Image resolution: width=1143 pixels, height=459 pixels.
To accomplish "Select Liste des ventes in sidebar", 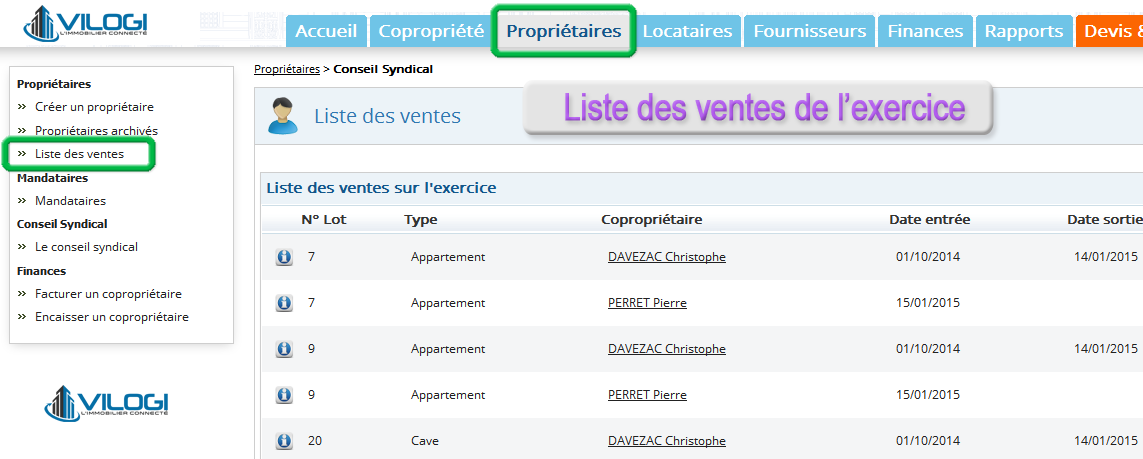I will click(79, 154).
